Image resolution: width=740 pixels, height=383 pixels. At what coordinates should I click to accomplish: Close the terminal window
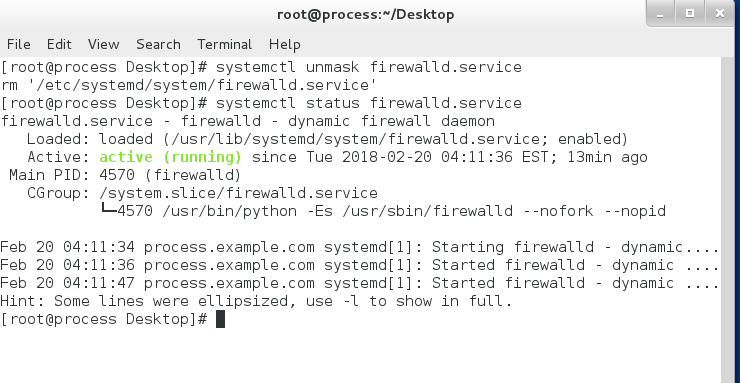[719, 14]
